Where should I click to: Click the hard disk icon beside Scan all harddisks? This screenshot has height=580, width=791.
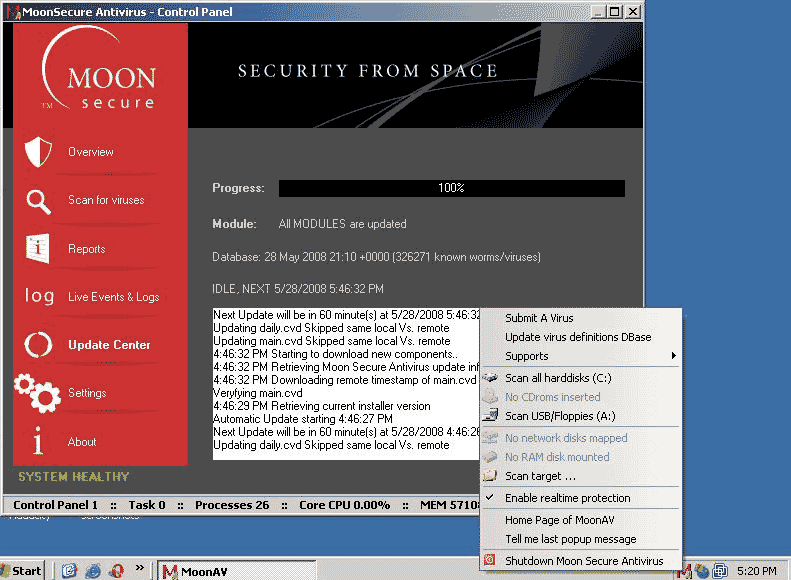pyautogui.click(x=490, y=378)
